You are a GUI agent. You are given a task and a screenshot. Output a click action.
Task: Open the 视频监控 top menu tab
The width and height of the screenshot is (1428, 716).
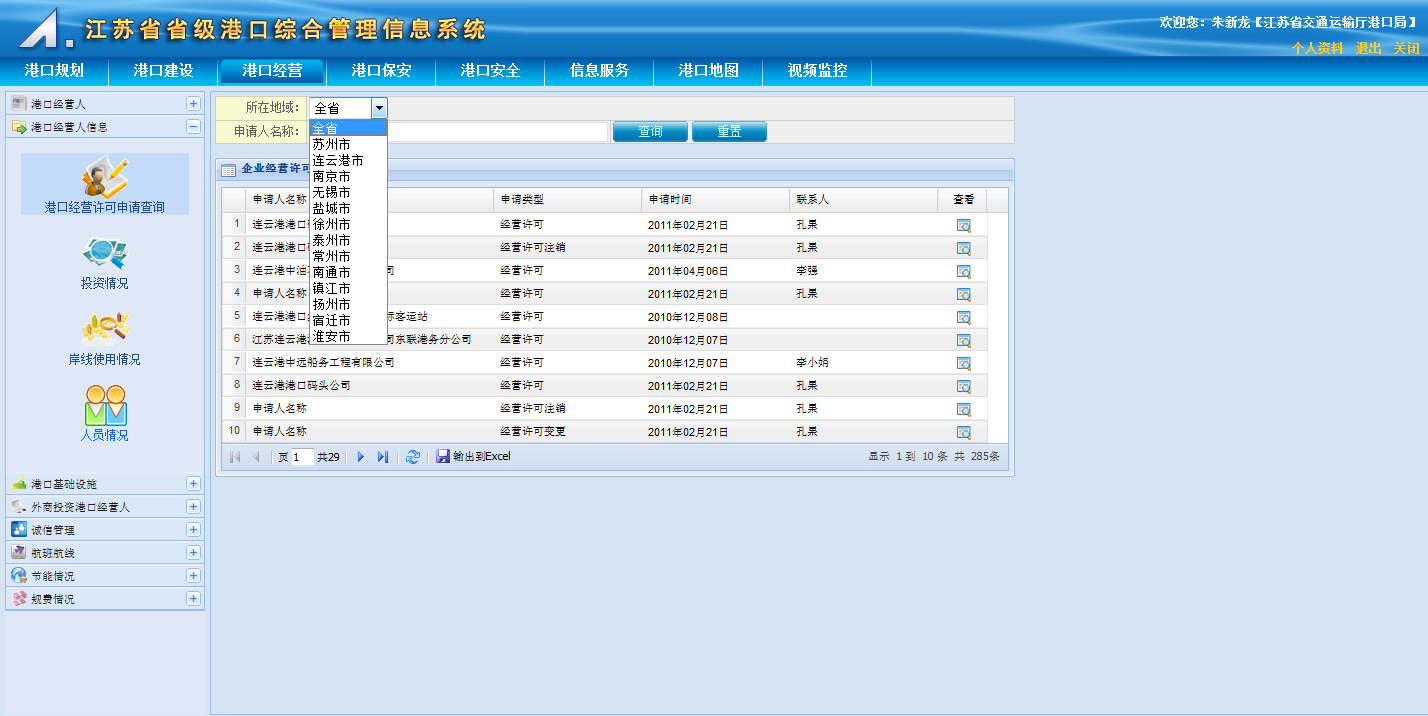817,71
